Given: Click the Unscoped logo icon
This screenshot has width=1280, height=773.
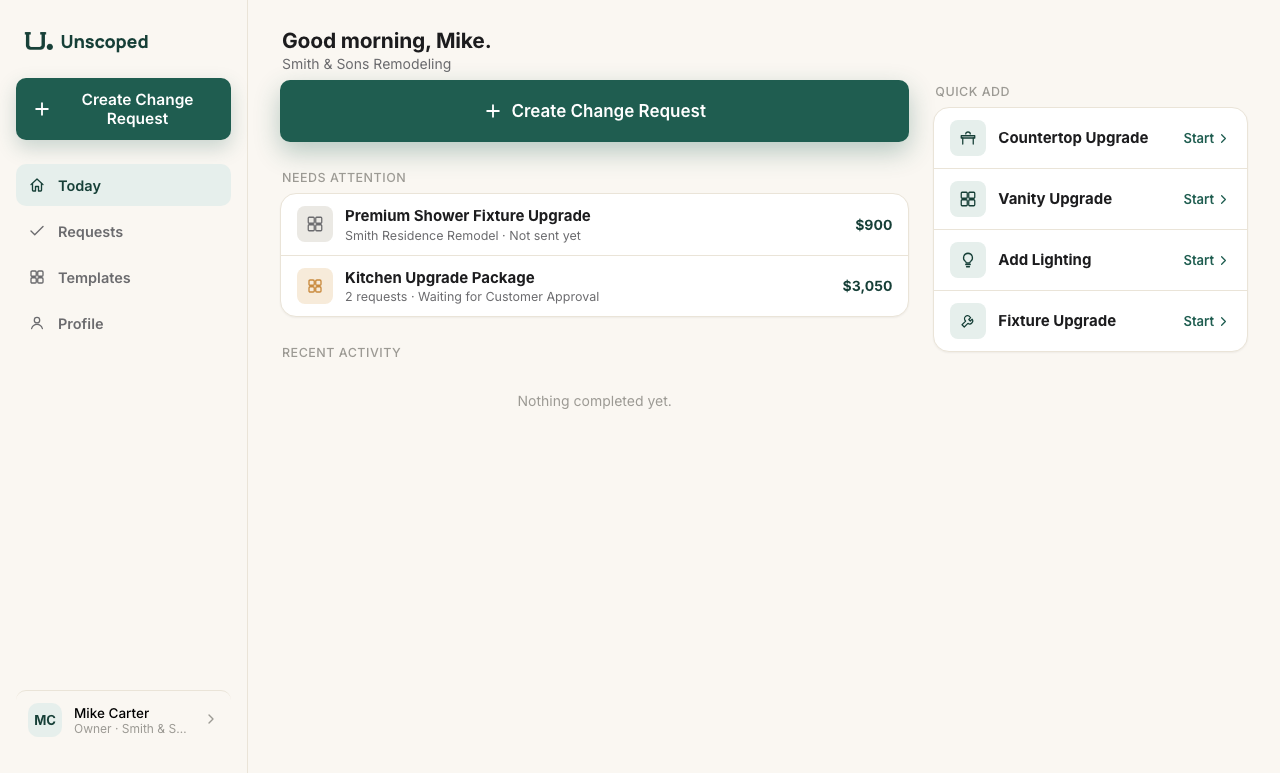Looking at the screenshot, I should click(38, 41).
